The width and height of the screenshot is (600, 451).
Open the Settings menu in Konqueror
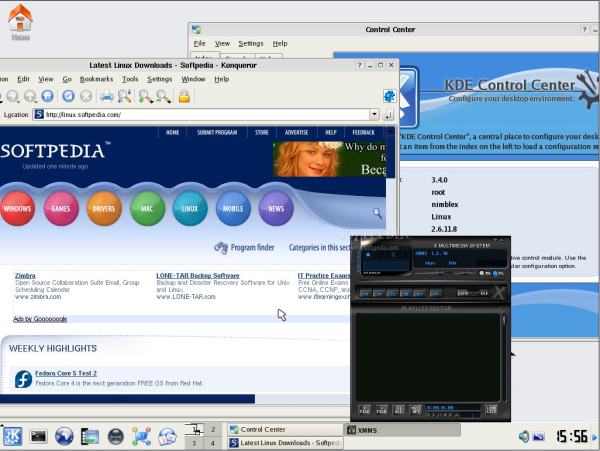(160, 79)
